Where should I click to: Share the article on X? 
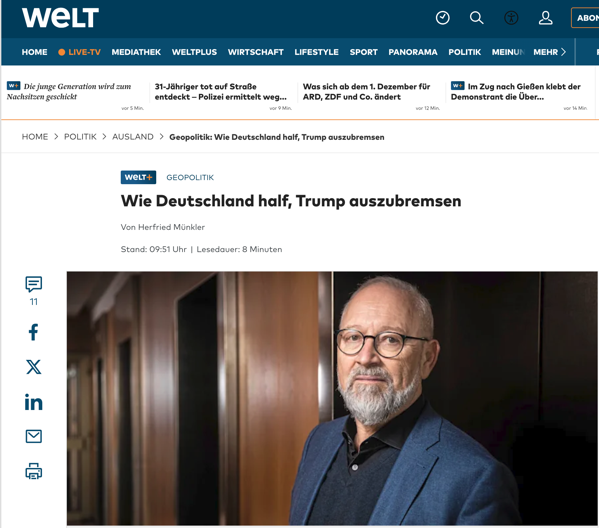34,367
